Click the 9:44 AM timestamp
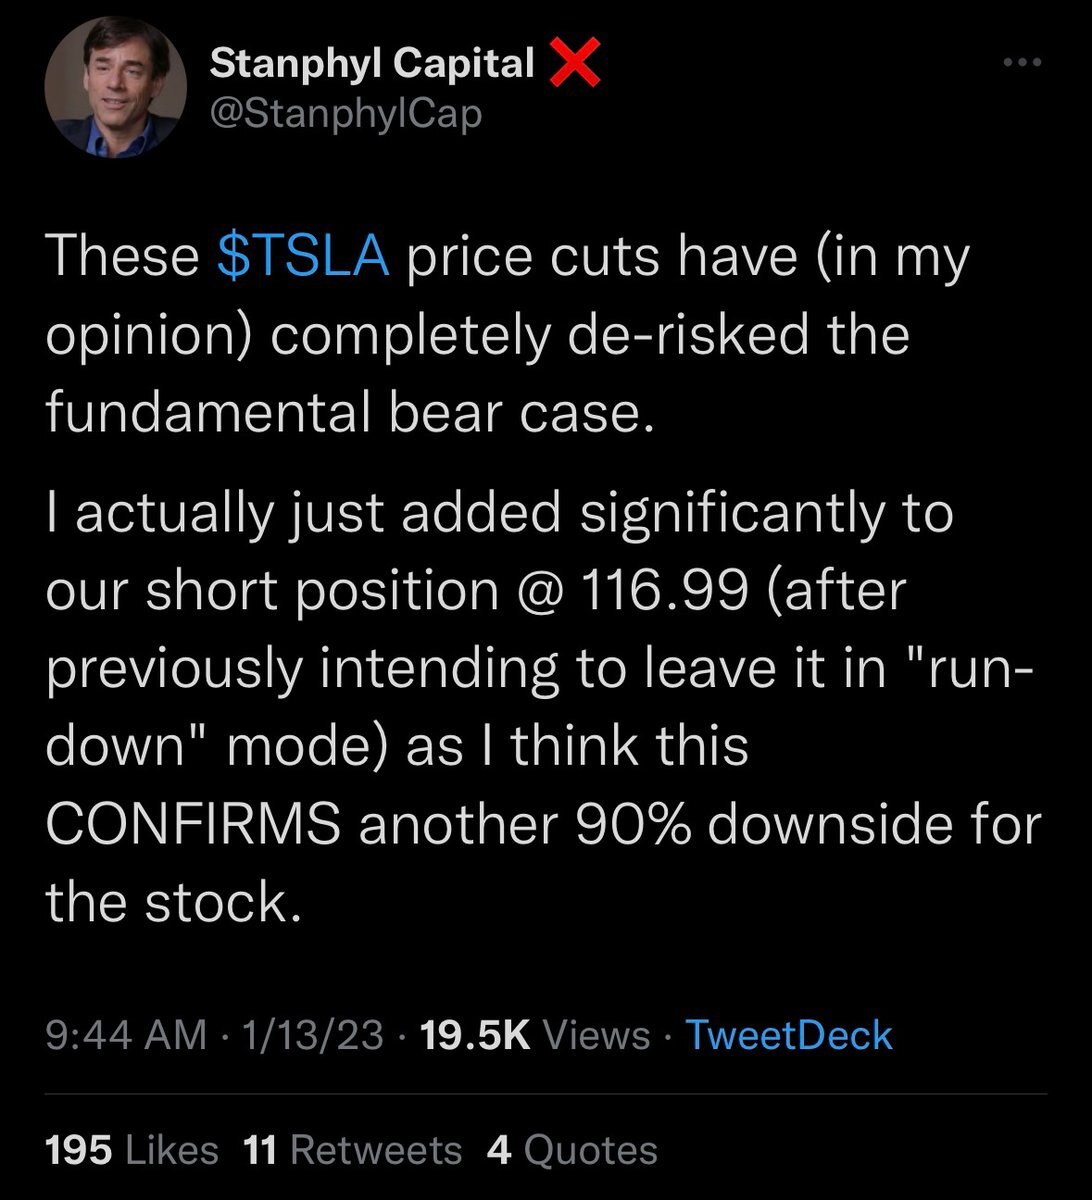Screen dimensions: 1092x1200 [x=126, y=1035]
